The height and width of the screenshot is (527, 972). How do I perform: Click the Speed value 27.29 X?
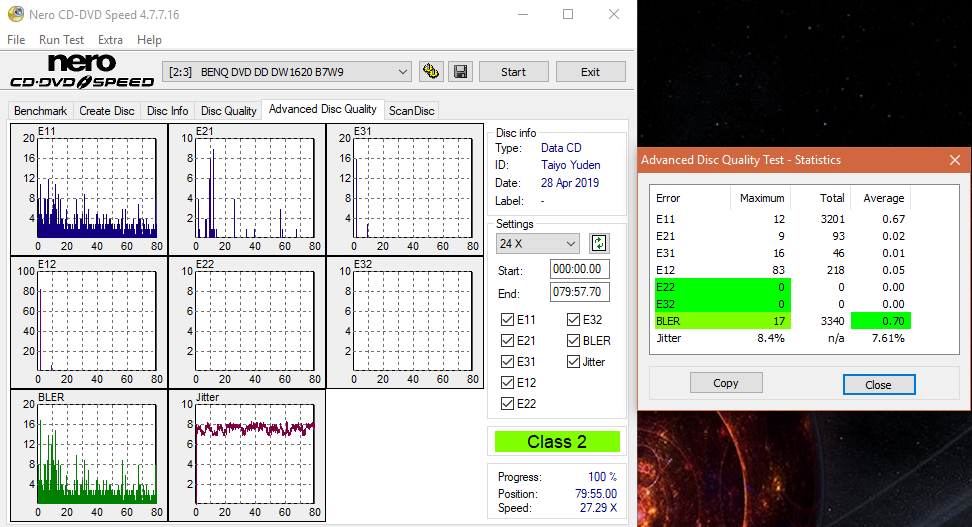598,508
